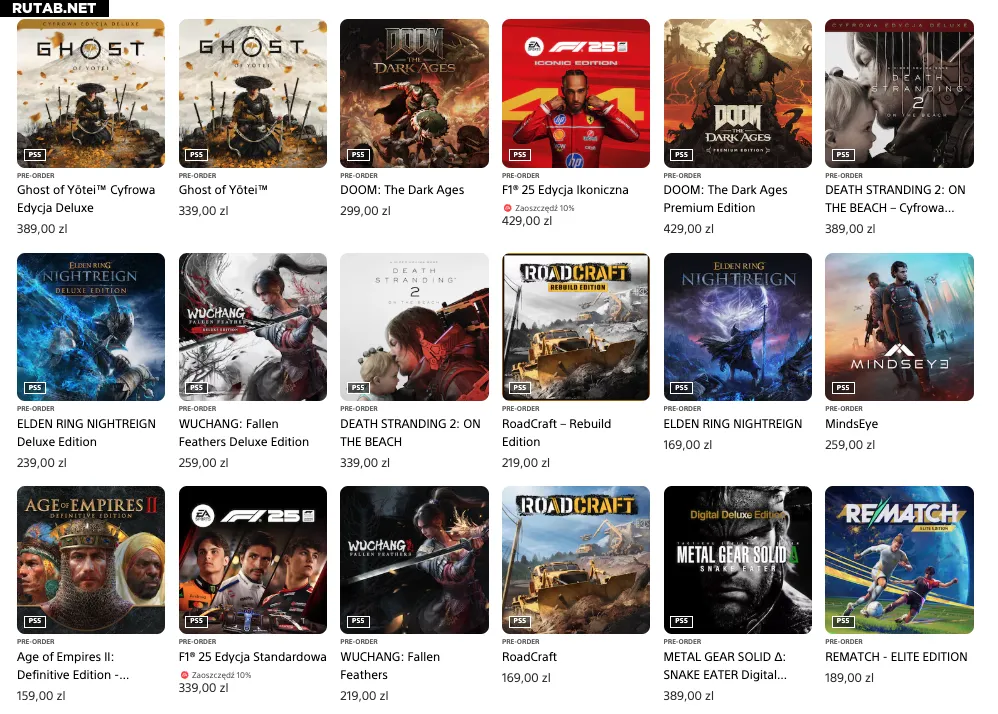Click the PS5 badge on RoadCraft Rebuild Edition
The height and width of the screenshot is (714, 998).
click(519, 388)
